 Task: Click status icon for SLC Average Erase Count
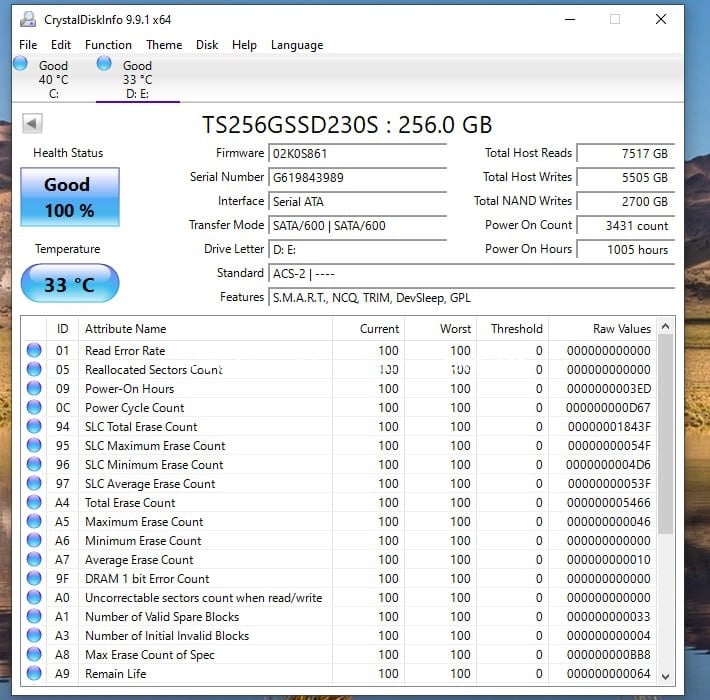[34, 483]
